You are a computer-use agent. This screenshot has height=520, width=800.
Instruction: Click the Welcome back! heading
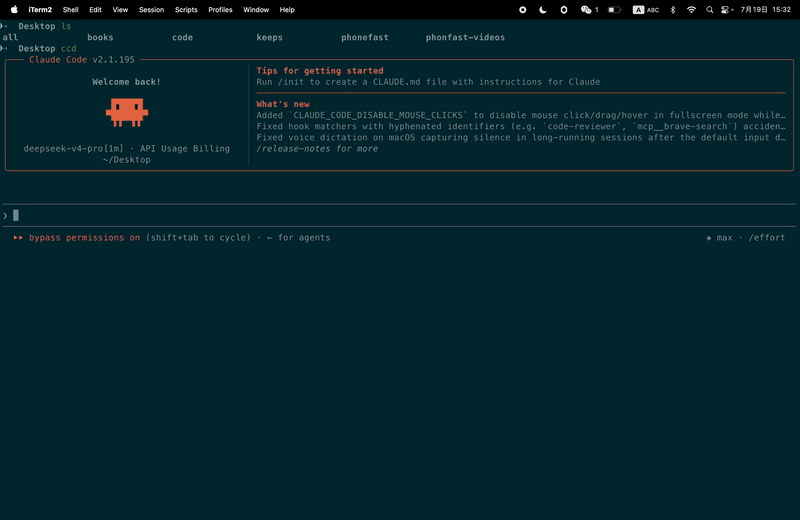click(x=127, y=82)
